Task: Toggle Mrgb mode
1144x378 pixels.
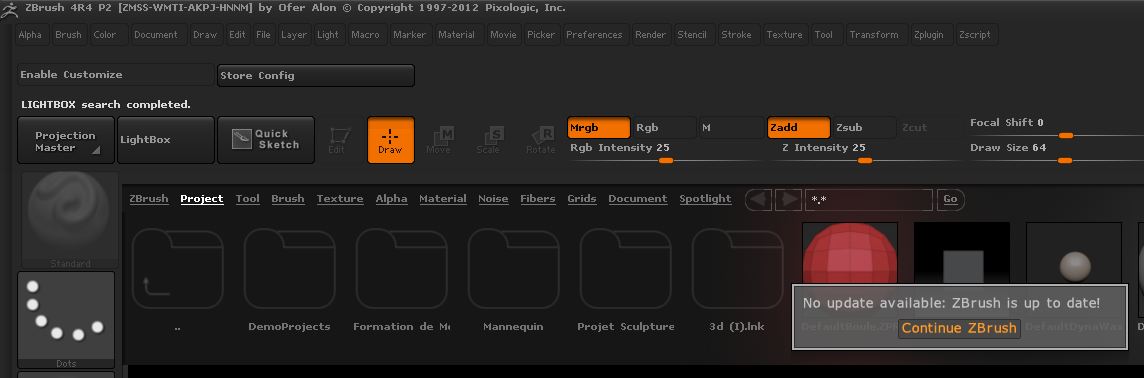Action: [x=598, y=128]
